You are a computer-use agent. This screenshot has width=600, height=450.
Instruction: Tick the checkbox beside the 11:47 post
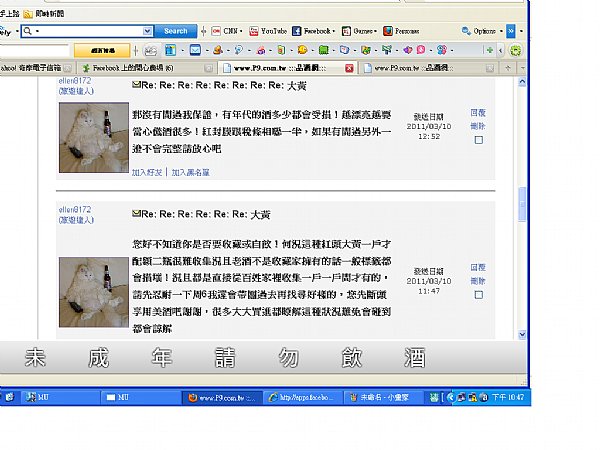[478, 295]
